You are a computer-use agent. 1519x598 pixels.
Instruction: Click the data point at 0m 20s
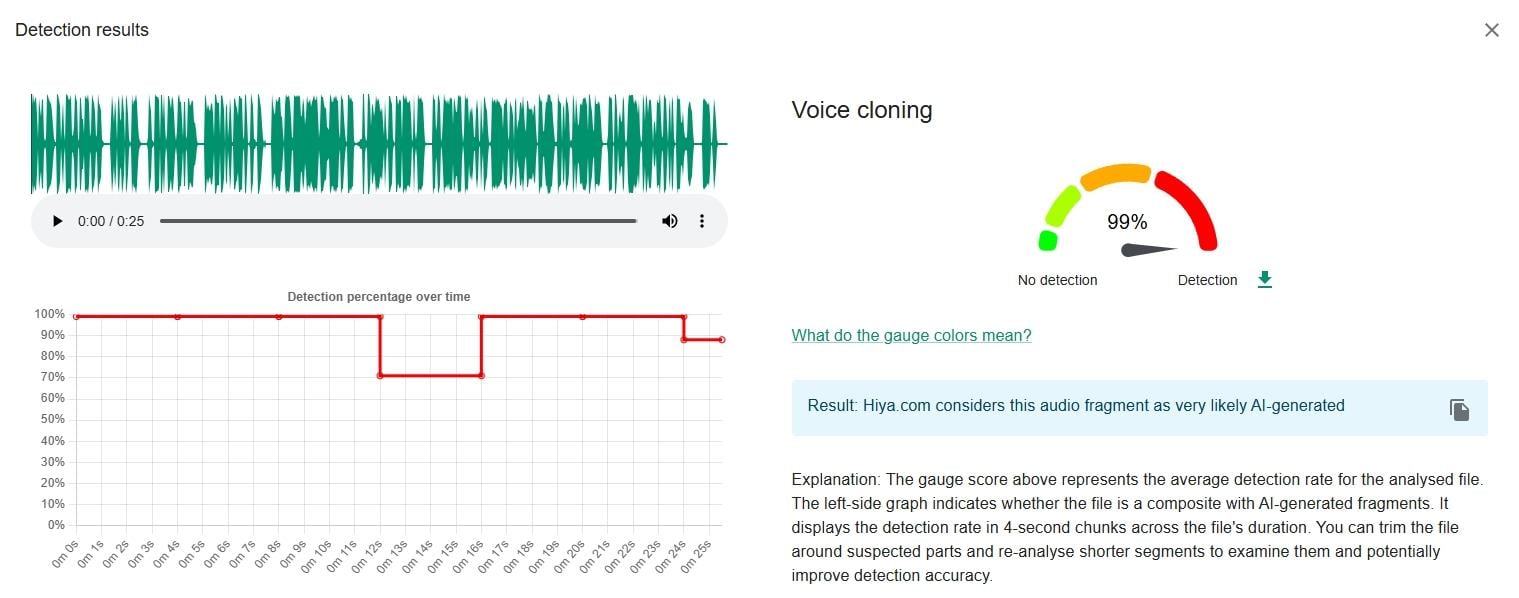[x=583, y=316]
